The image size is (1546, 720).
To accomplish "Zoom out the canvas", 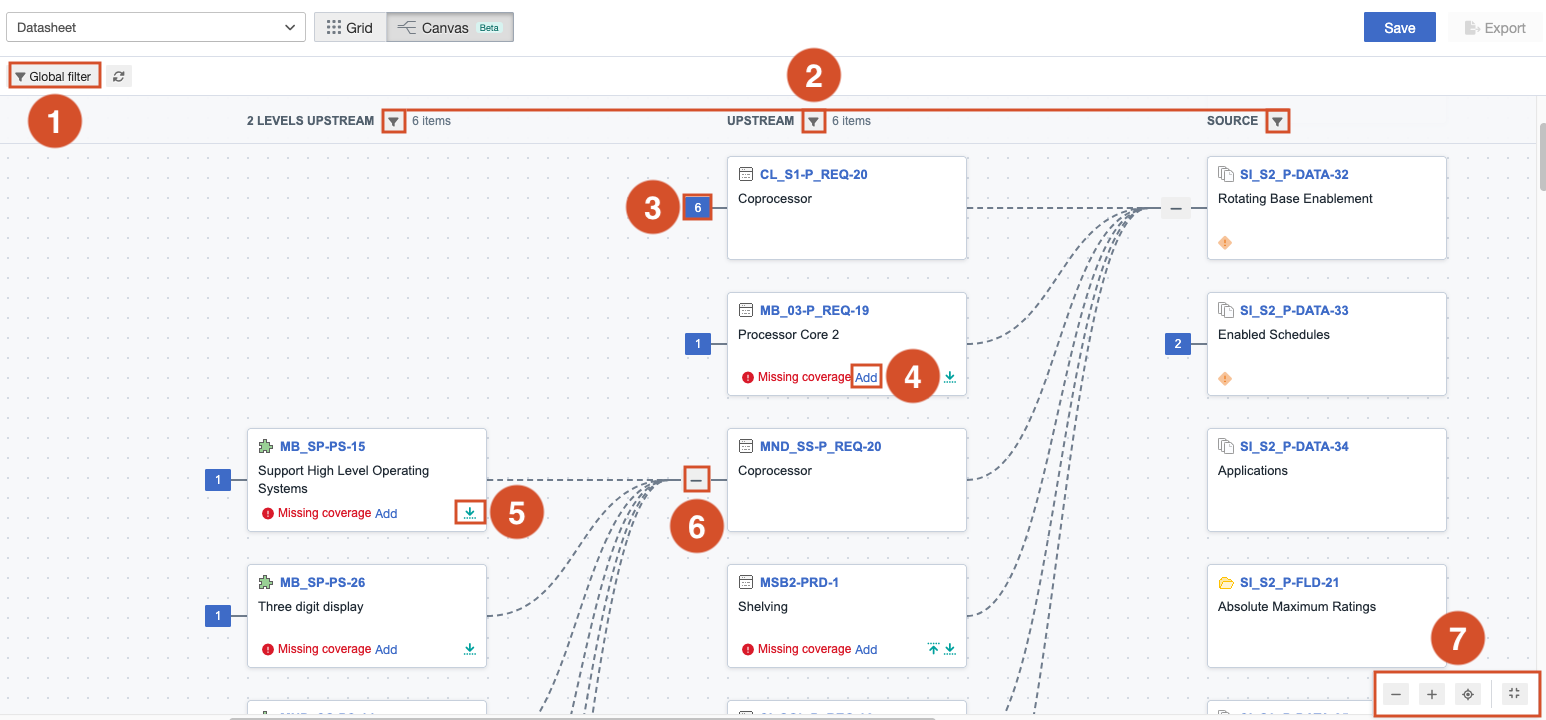I will (x=1397, y=693).
